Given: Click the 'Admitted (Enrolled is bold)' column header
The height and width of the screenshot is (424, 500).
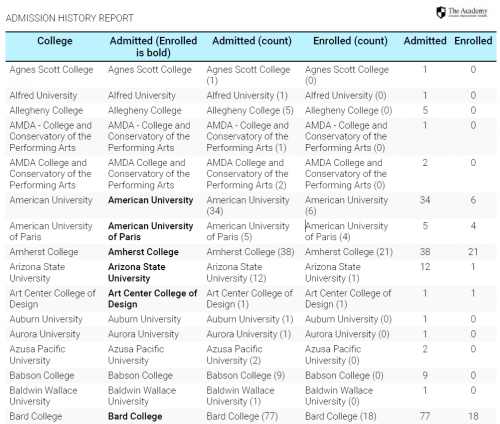Looking at the screenshot, I should tap(153, 47).
